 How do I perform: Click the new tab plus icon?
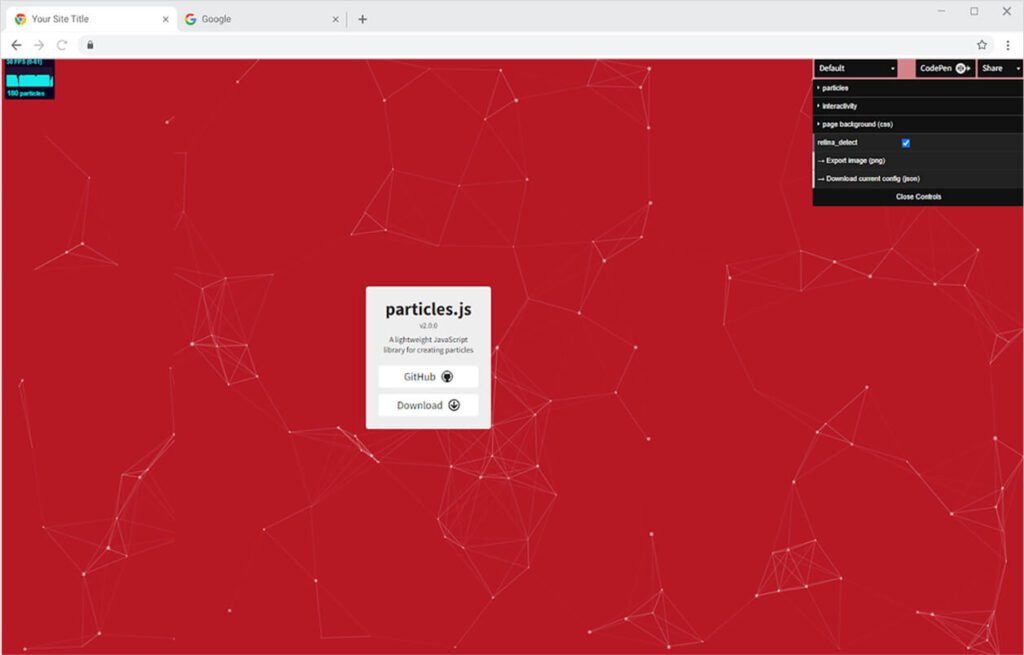pos(362,18)
